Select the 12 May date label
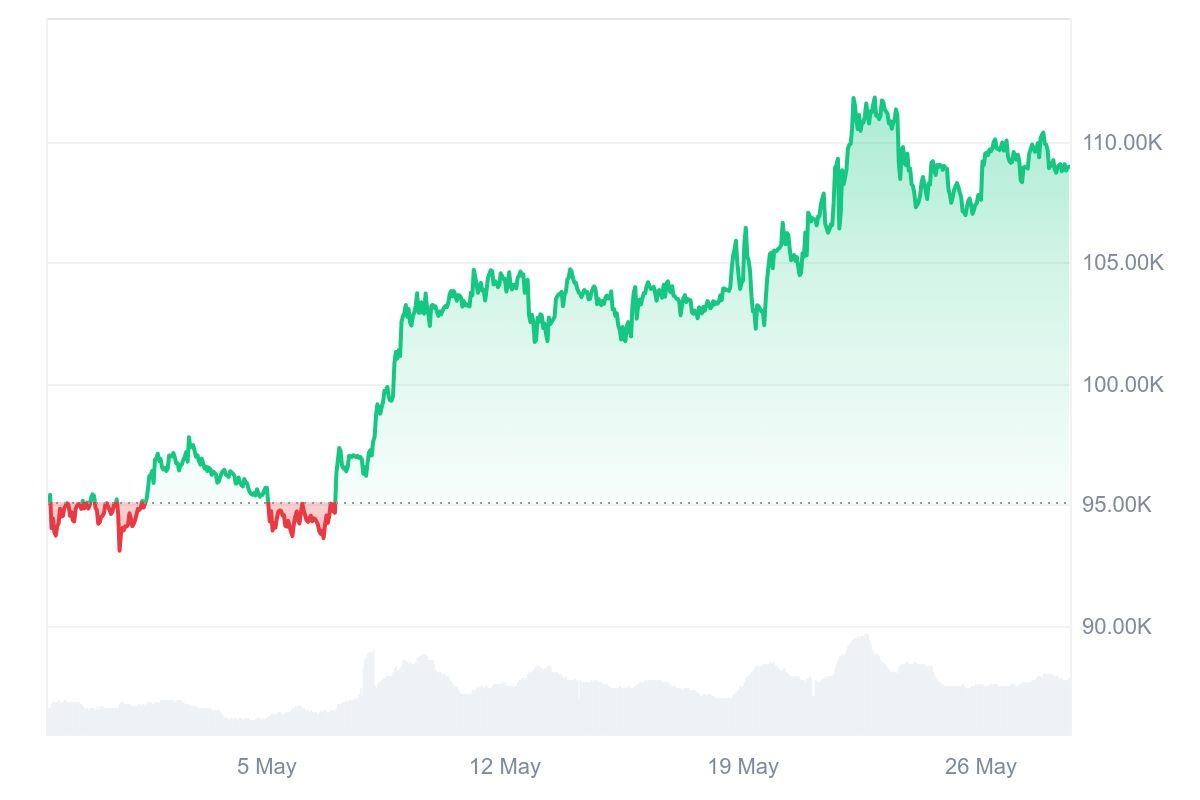This screenshot has height=800, width=1200. tap(505, 767)
